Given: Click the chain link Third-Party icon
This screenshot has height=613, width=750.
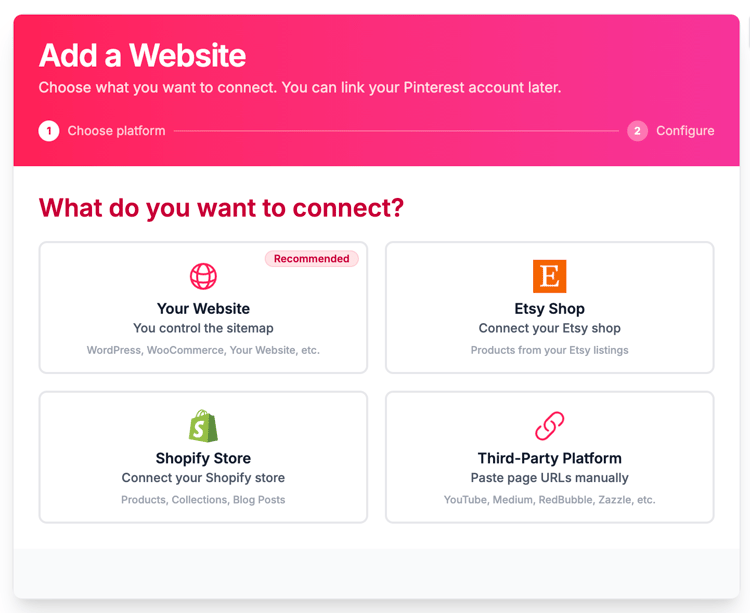Looking at the screenshot, I should [549, 426].
